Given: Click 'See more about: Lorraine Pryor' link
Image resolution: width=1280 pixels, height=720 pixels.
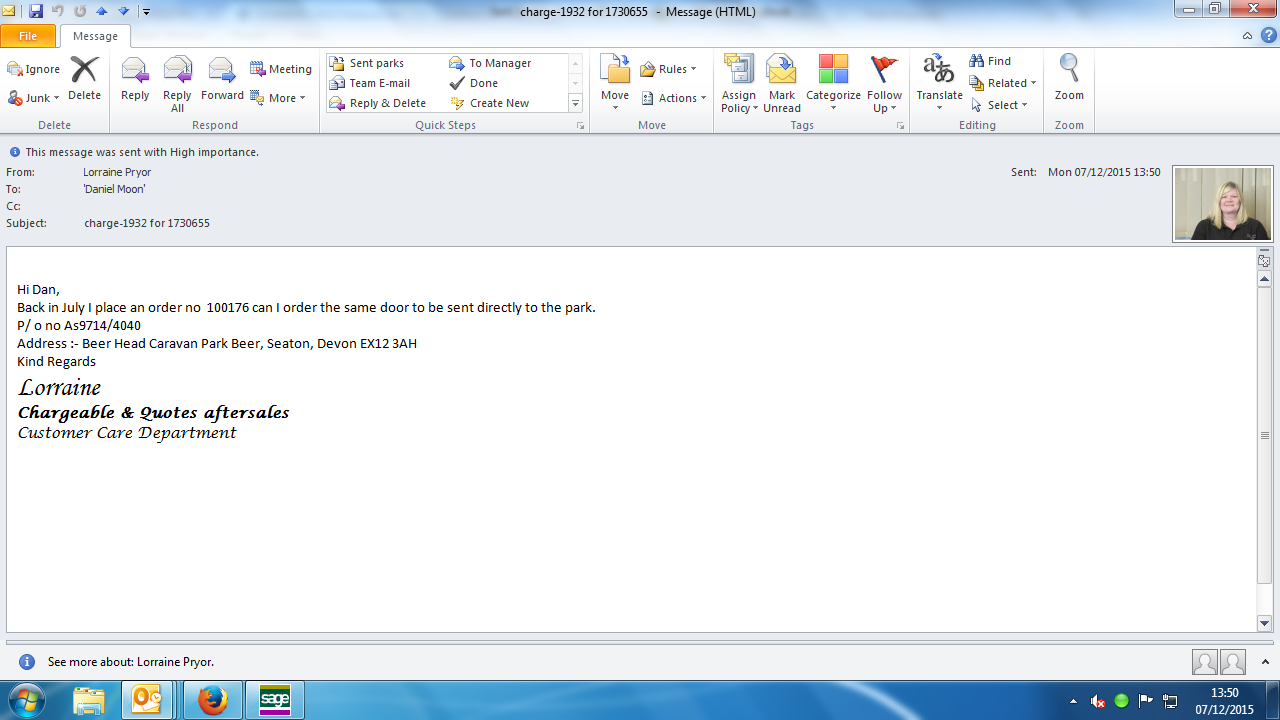Looking at the screenshot, I should pos(131,662).
